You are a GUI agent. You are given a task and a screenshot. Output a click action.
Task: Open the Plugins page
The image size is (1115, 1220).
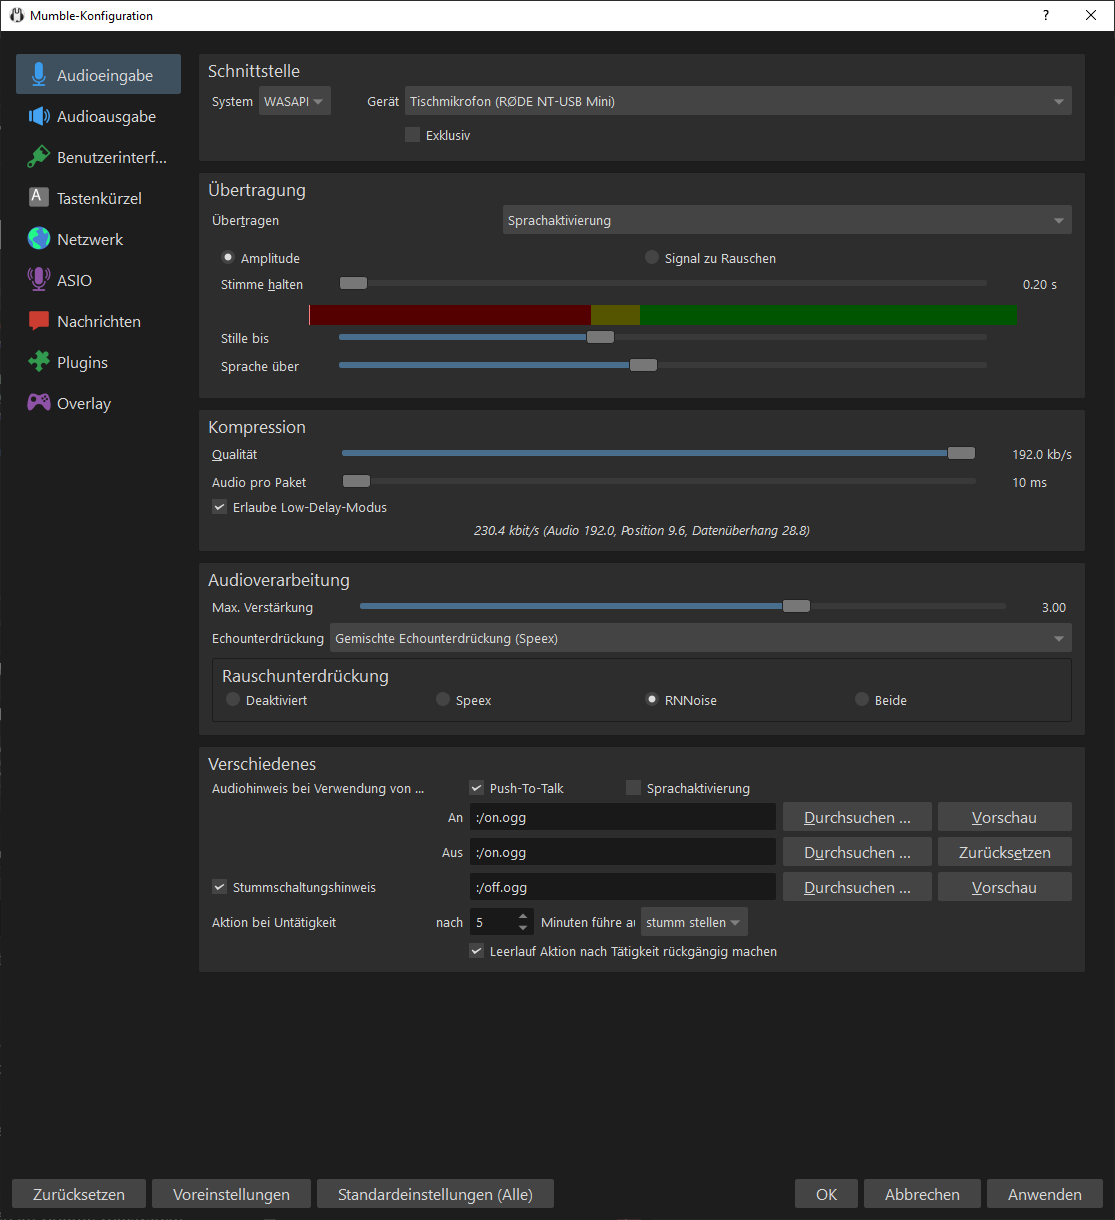click(x=98, y=362)
